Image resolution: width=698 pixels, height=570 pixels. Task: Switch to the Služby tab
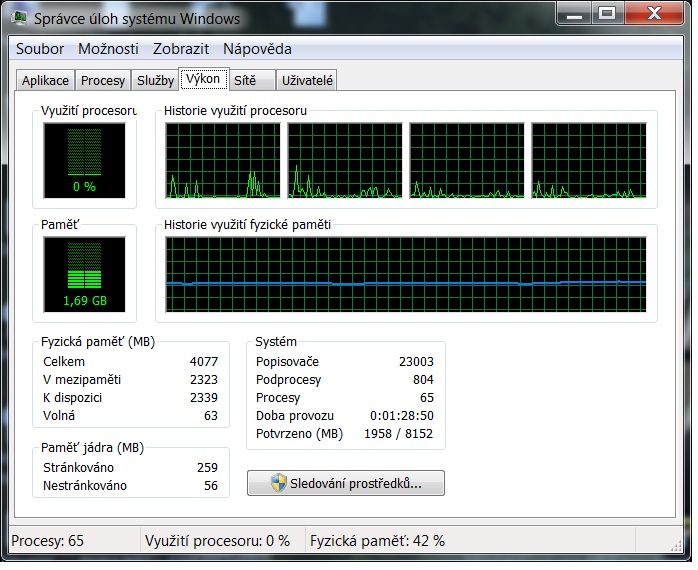coord(155,81)
